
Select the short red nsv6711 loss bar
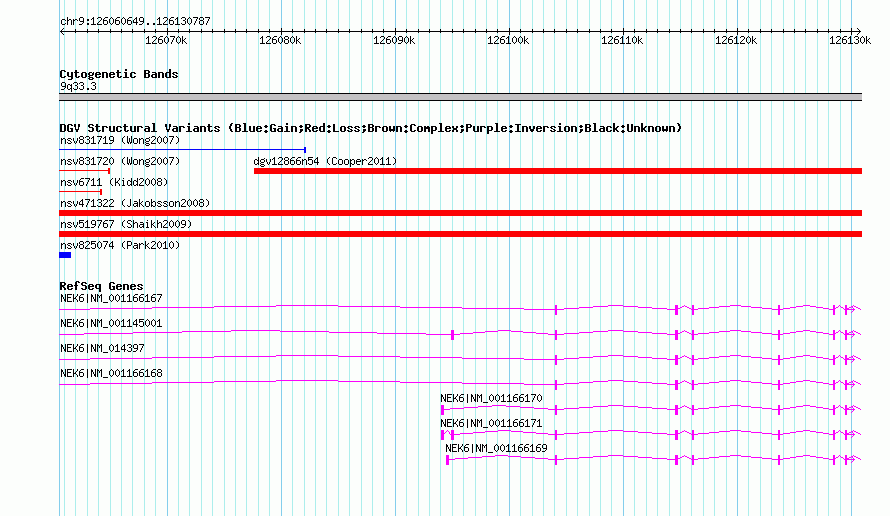pos(81,192)
